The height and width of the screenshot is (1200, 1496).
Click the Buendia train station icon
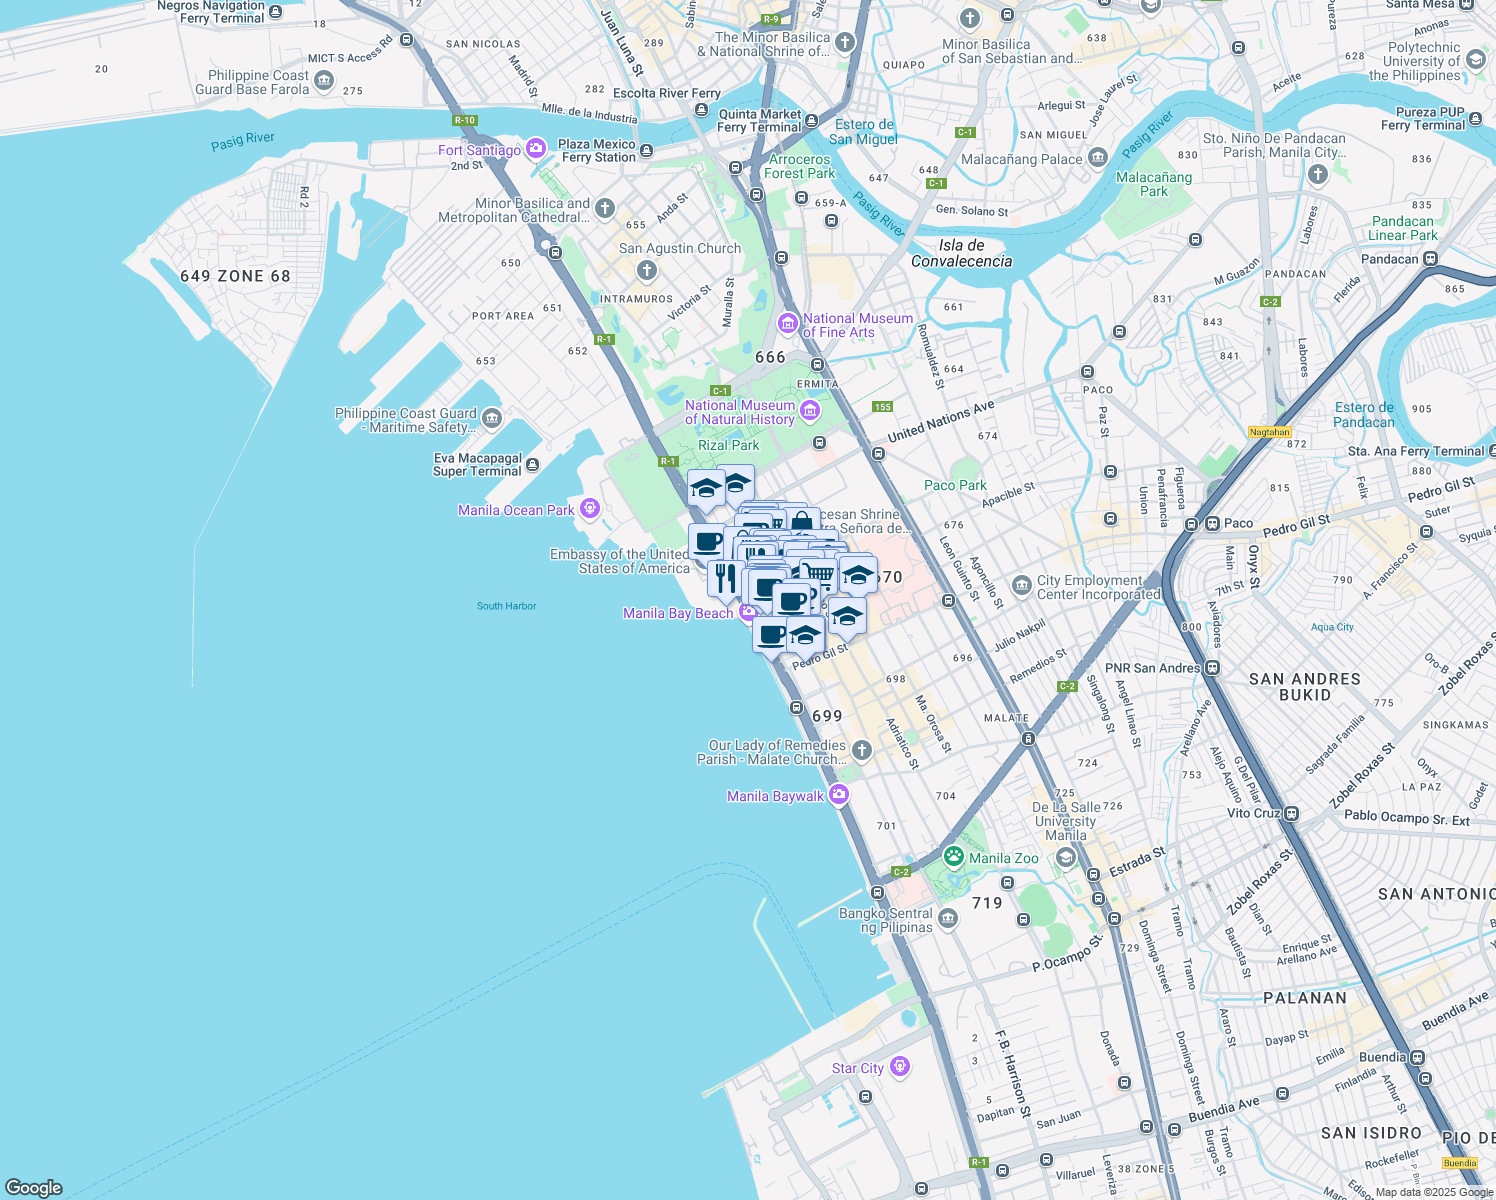1418,1057
